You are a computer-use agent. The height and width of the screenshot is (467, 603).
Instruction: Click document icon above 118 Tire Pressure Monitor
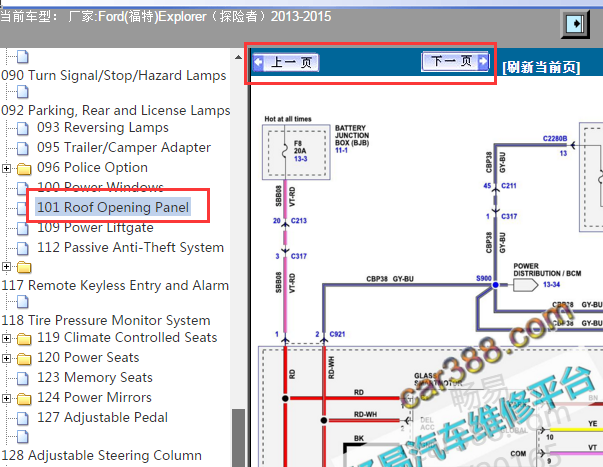(23, 302)
